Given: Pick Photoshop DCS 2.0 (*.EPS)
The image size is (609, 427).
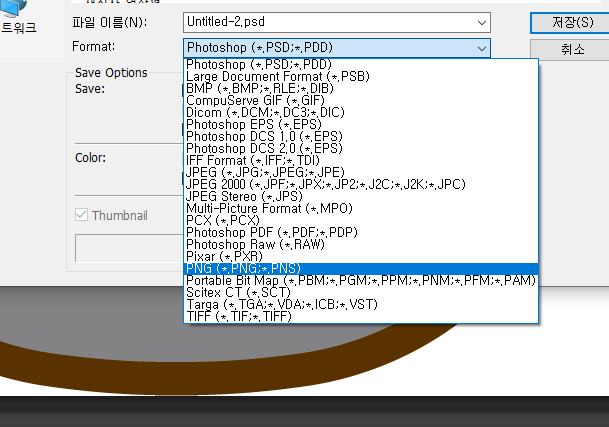Looking at the screenshot, I should [361, 149].
